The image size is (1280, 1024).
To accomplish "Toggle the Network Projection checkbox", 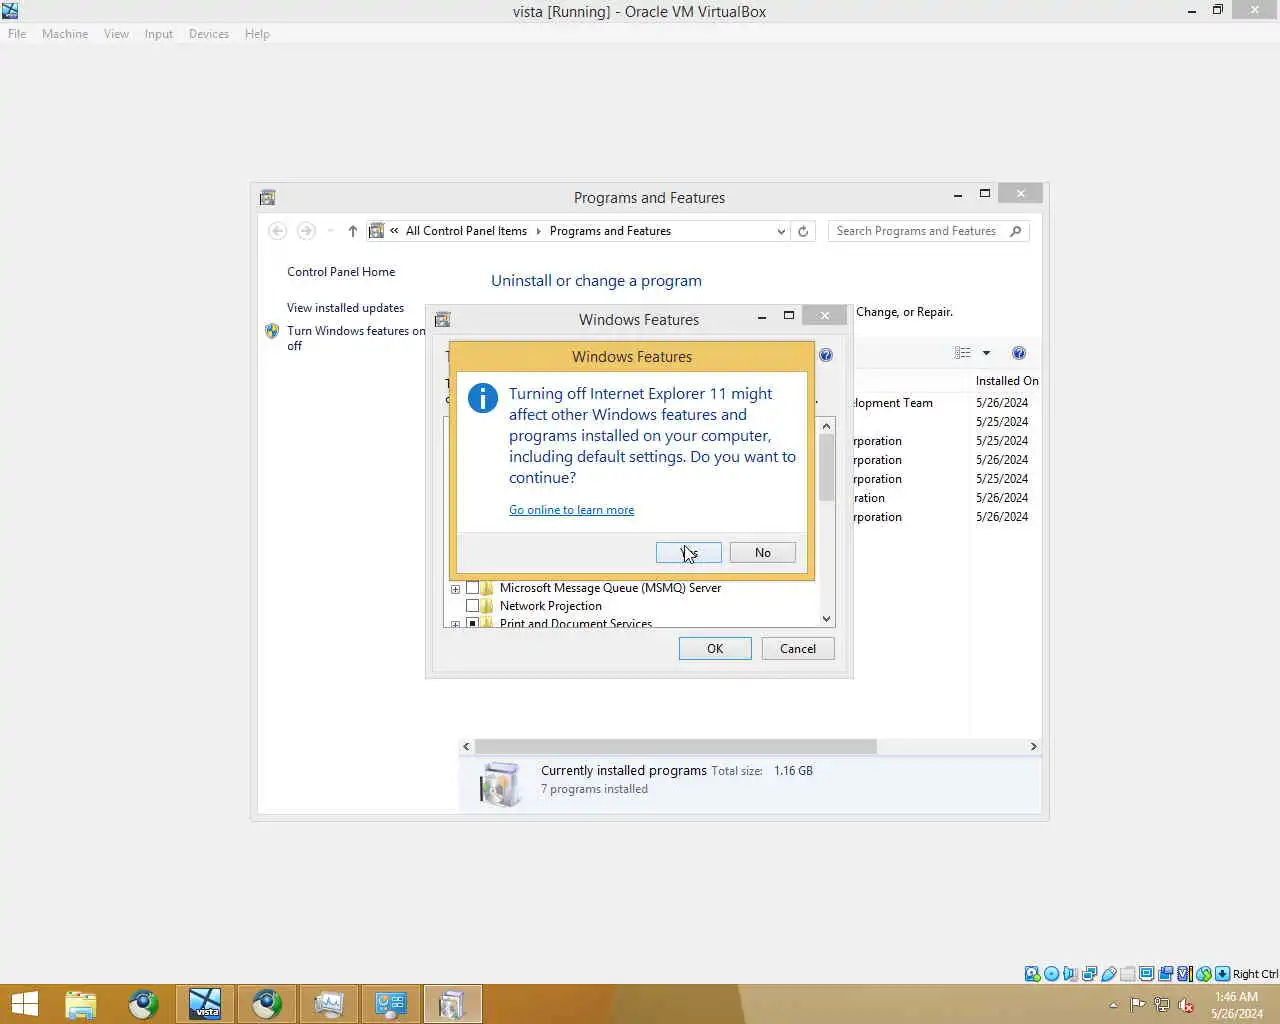I will [x=472, y=606].
